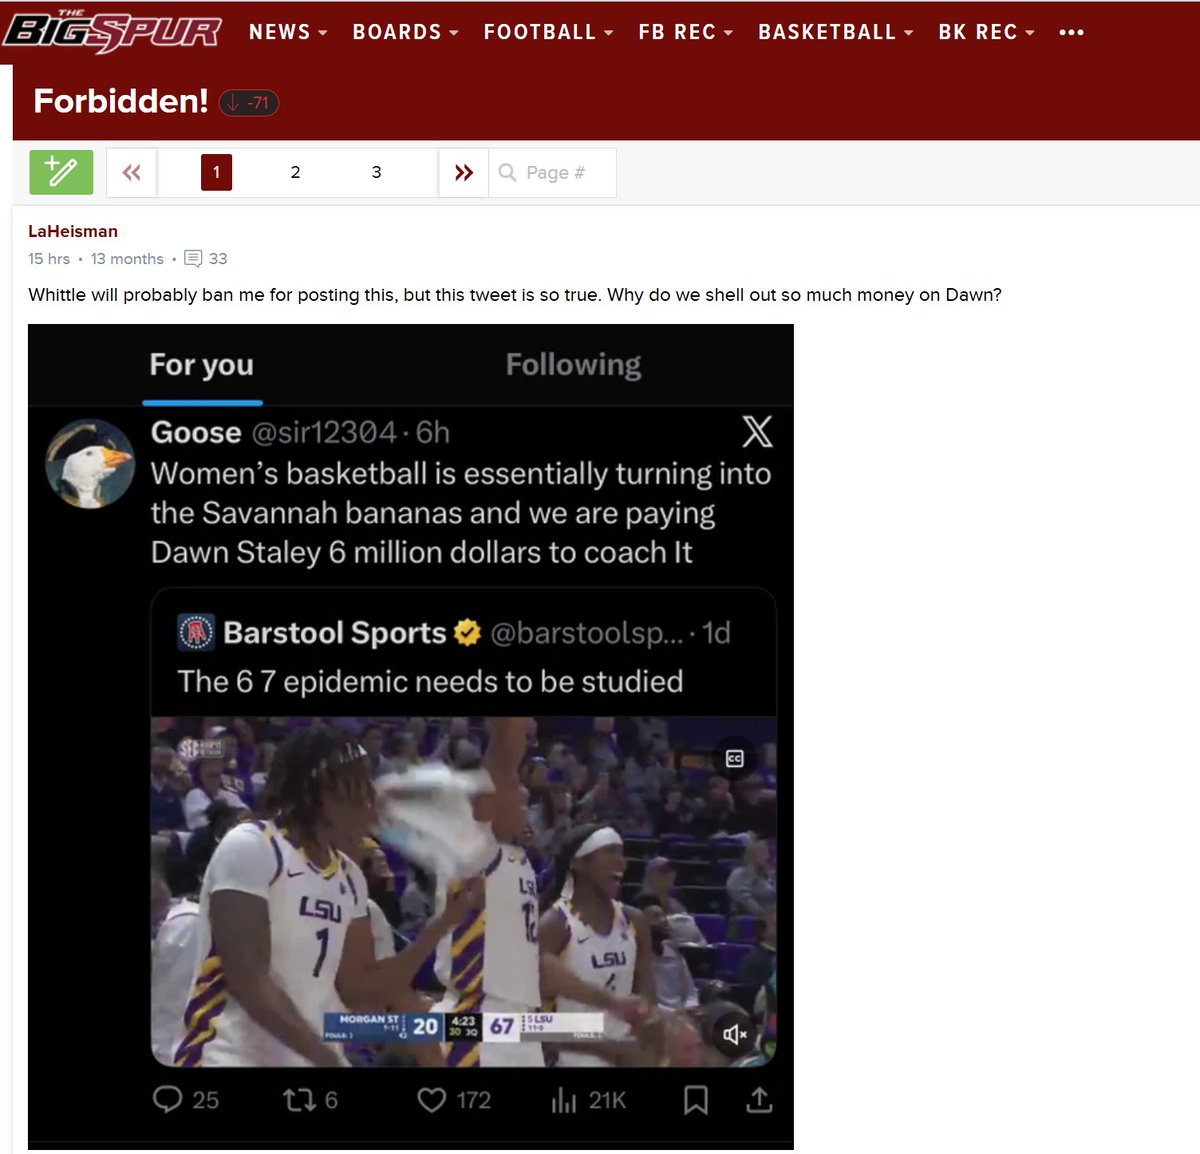Expand the BK REC dropdown
1200x1154 pixels.
click(x=986, y=32)
